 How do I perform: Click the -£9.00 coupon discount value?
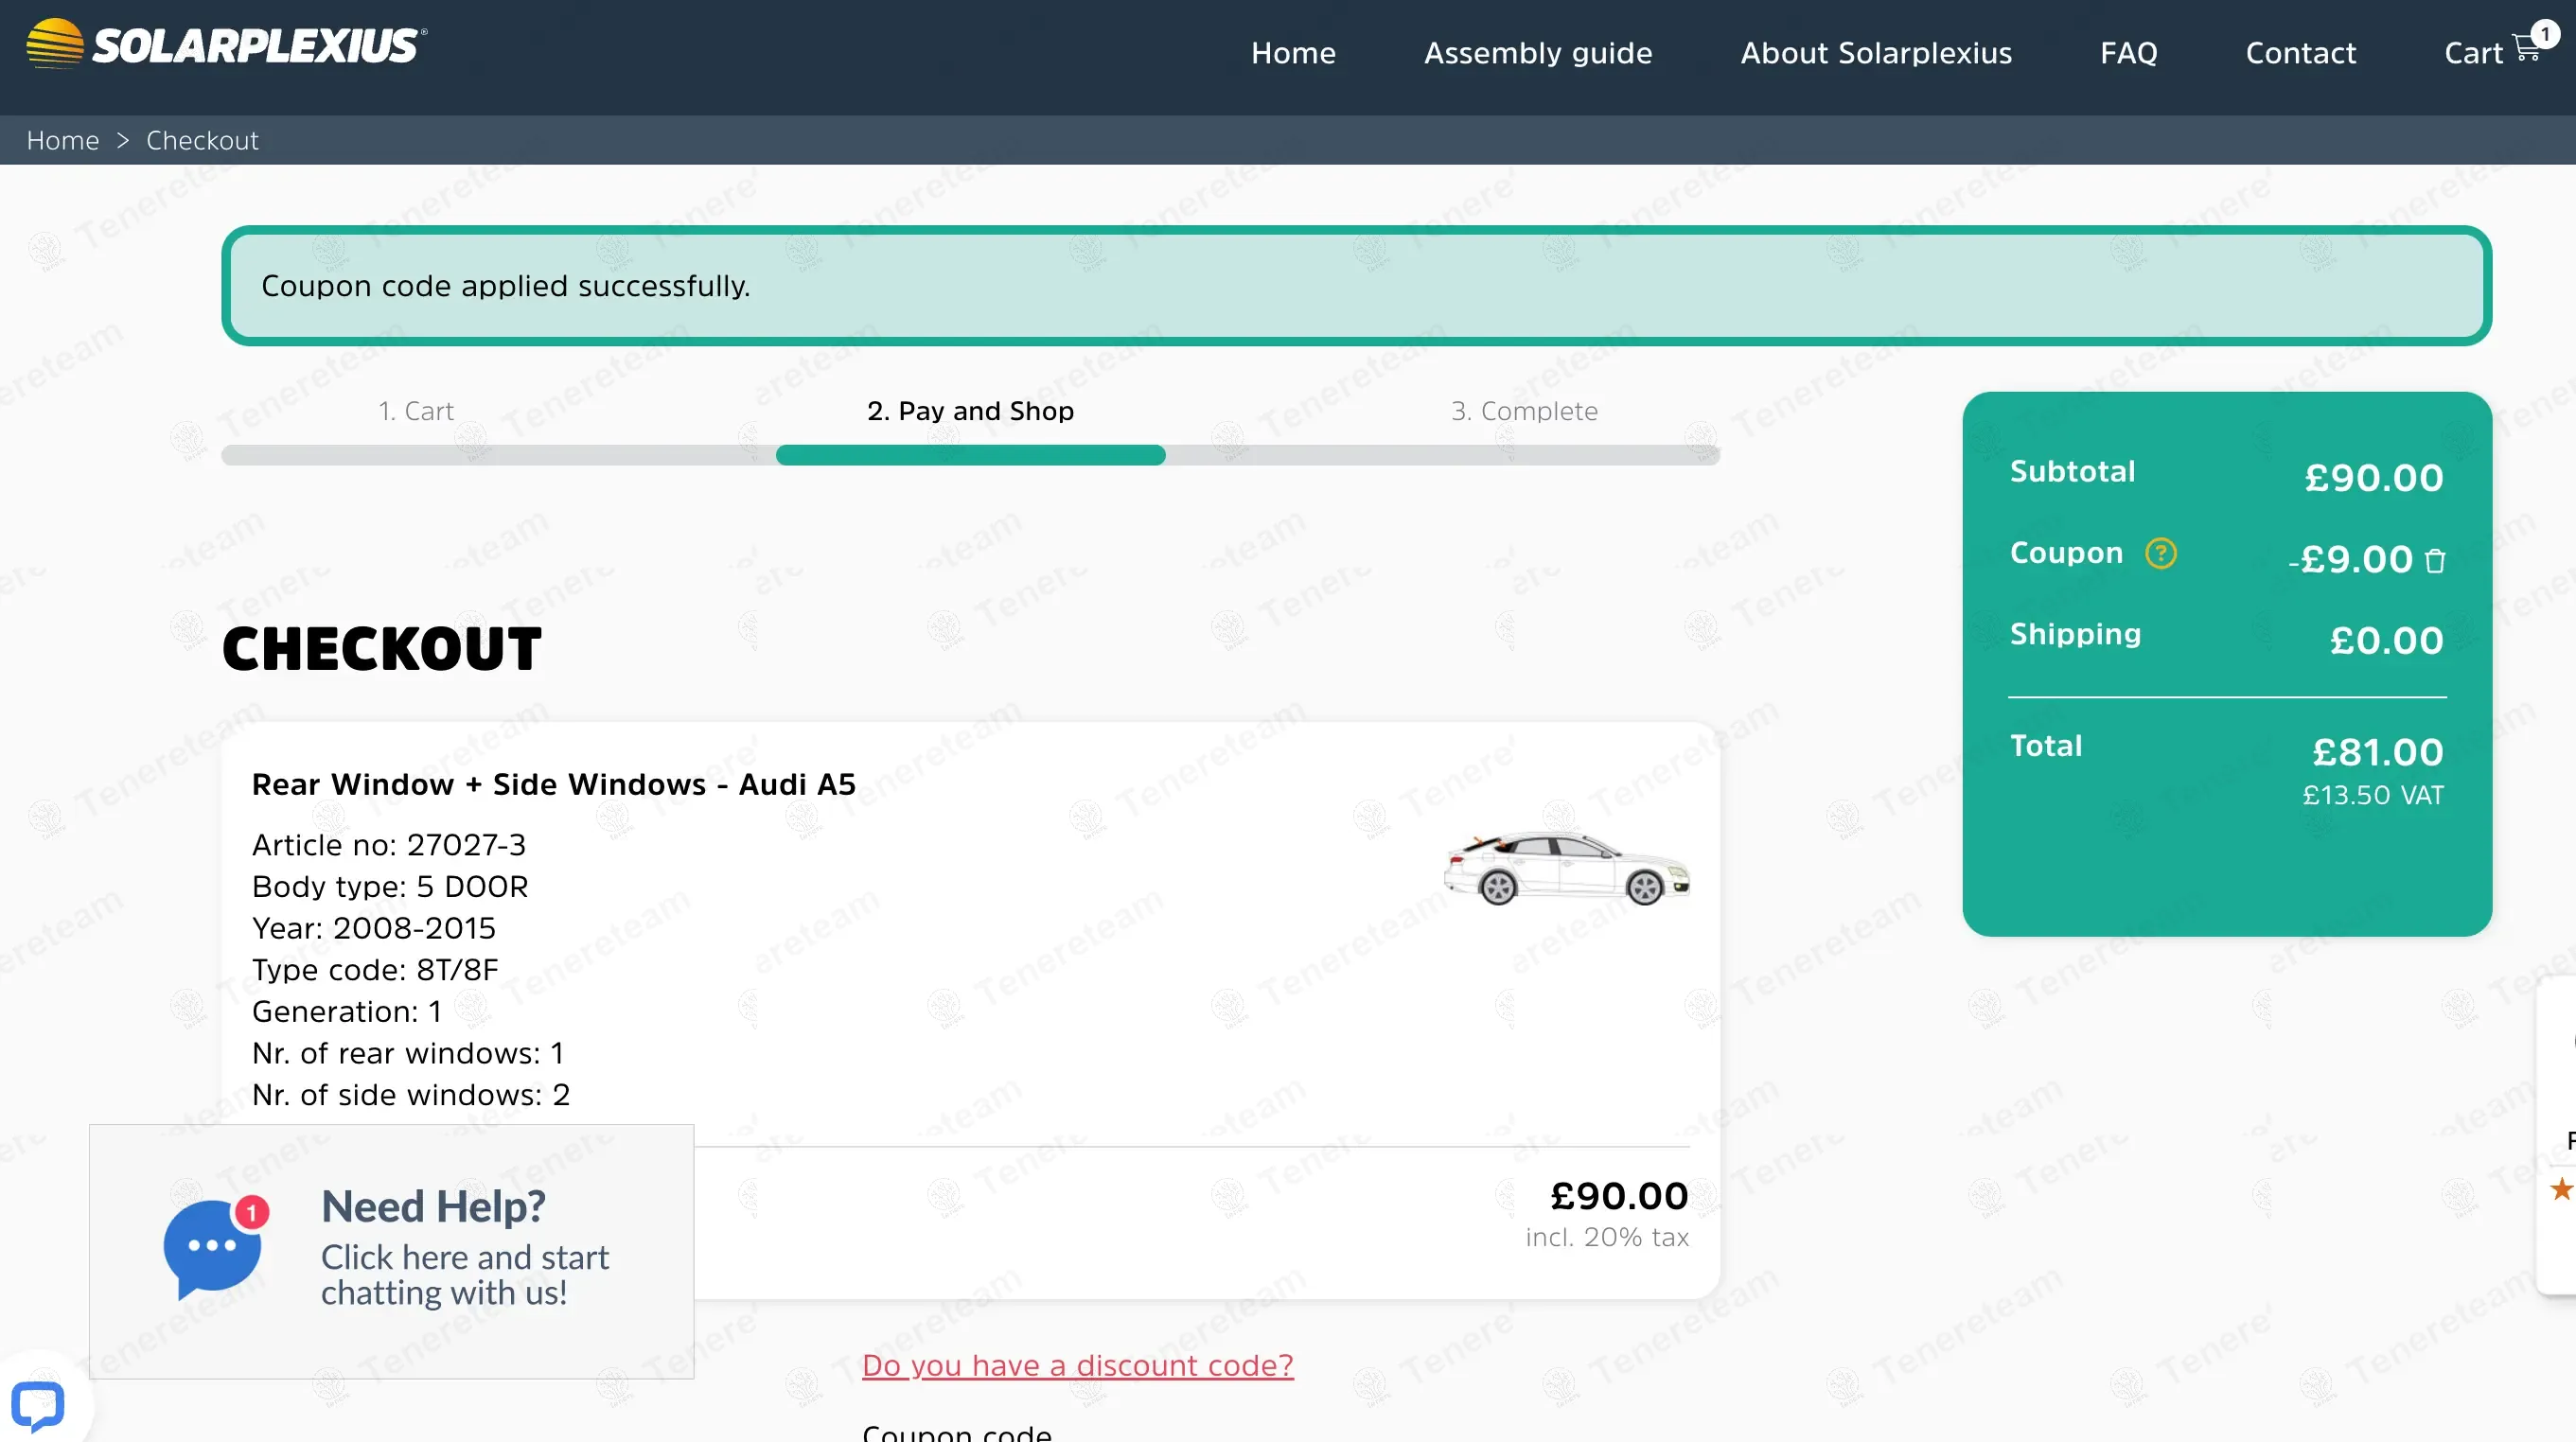2350,560
